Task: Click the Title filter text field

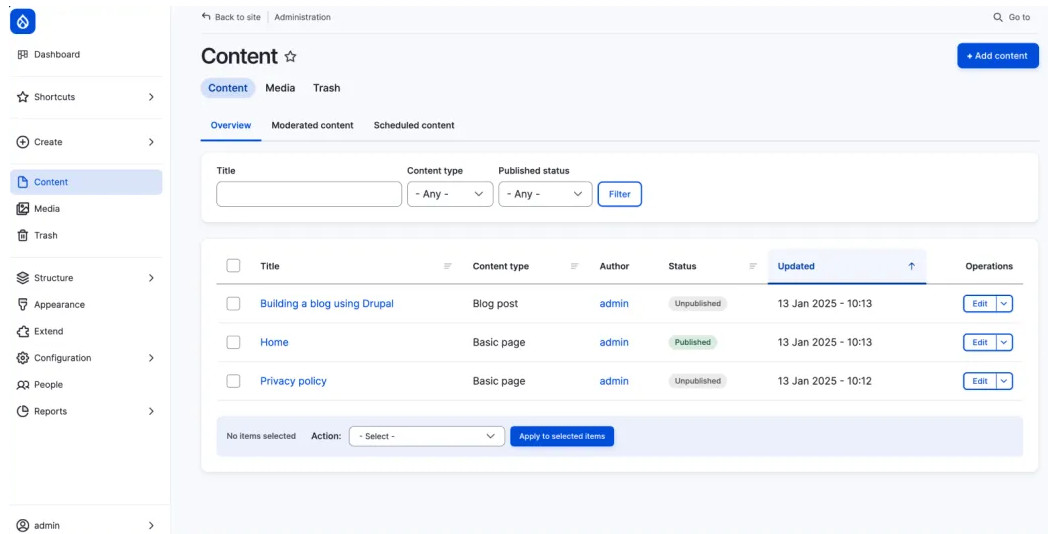Action: (x=309, y=194)
